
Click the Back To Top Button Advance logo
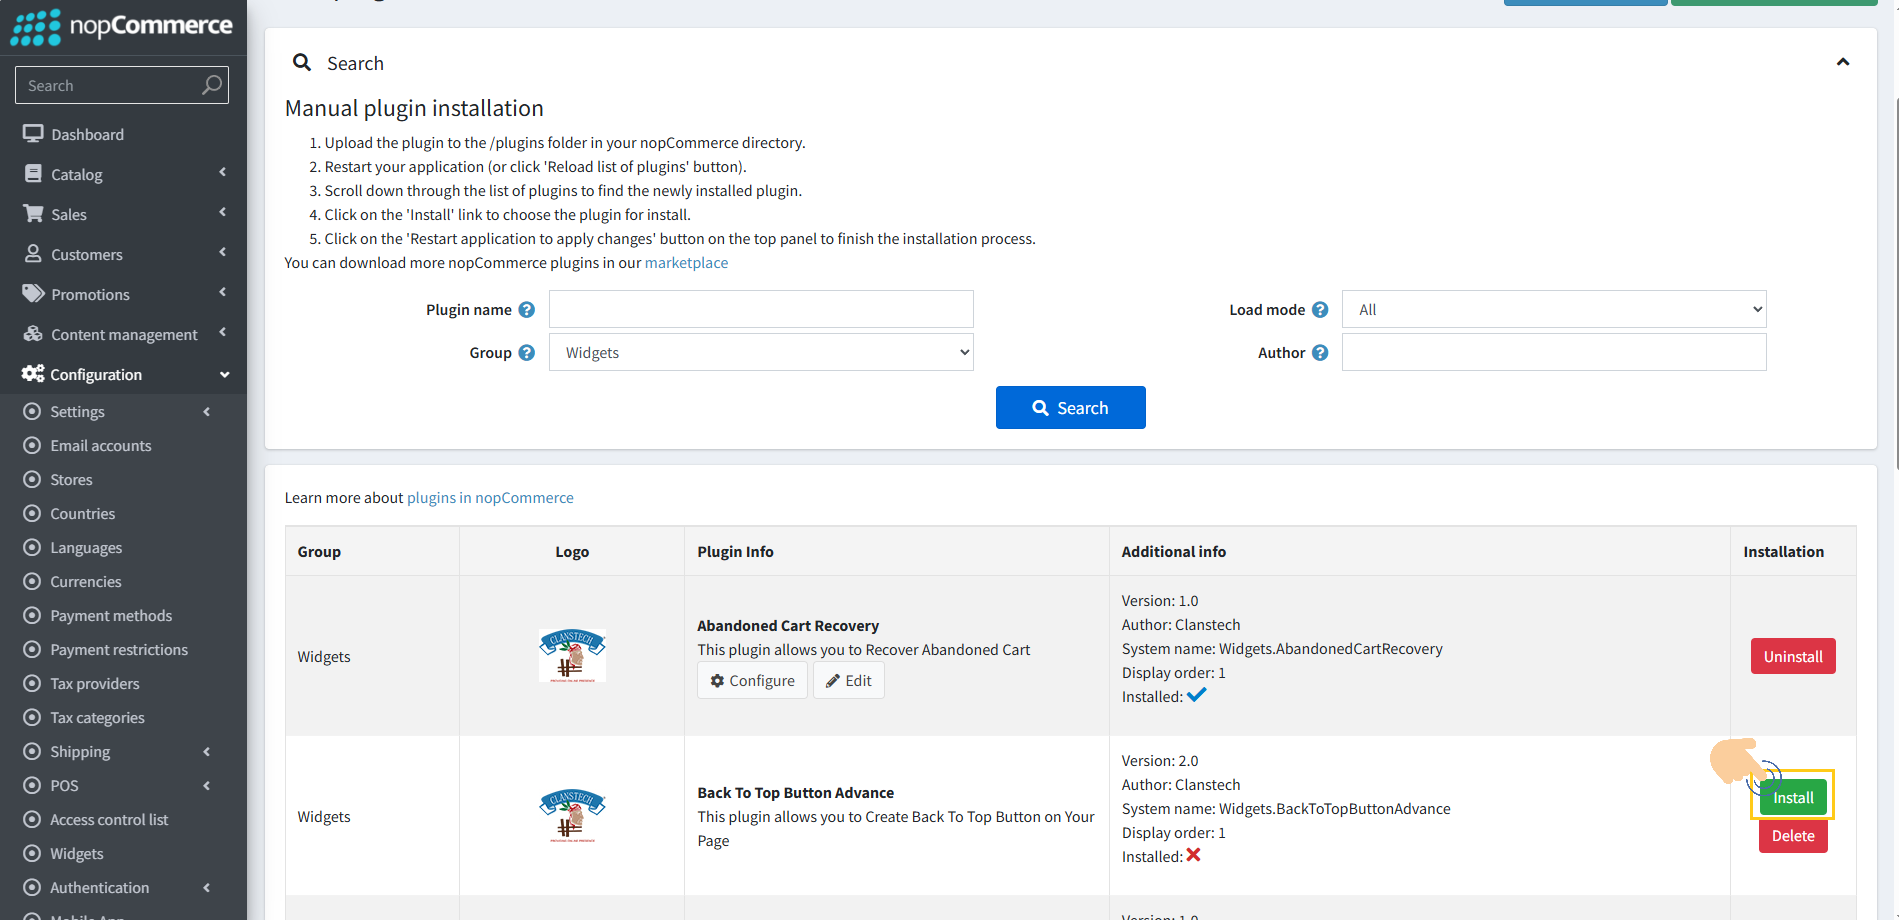point(572,816)
